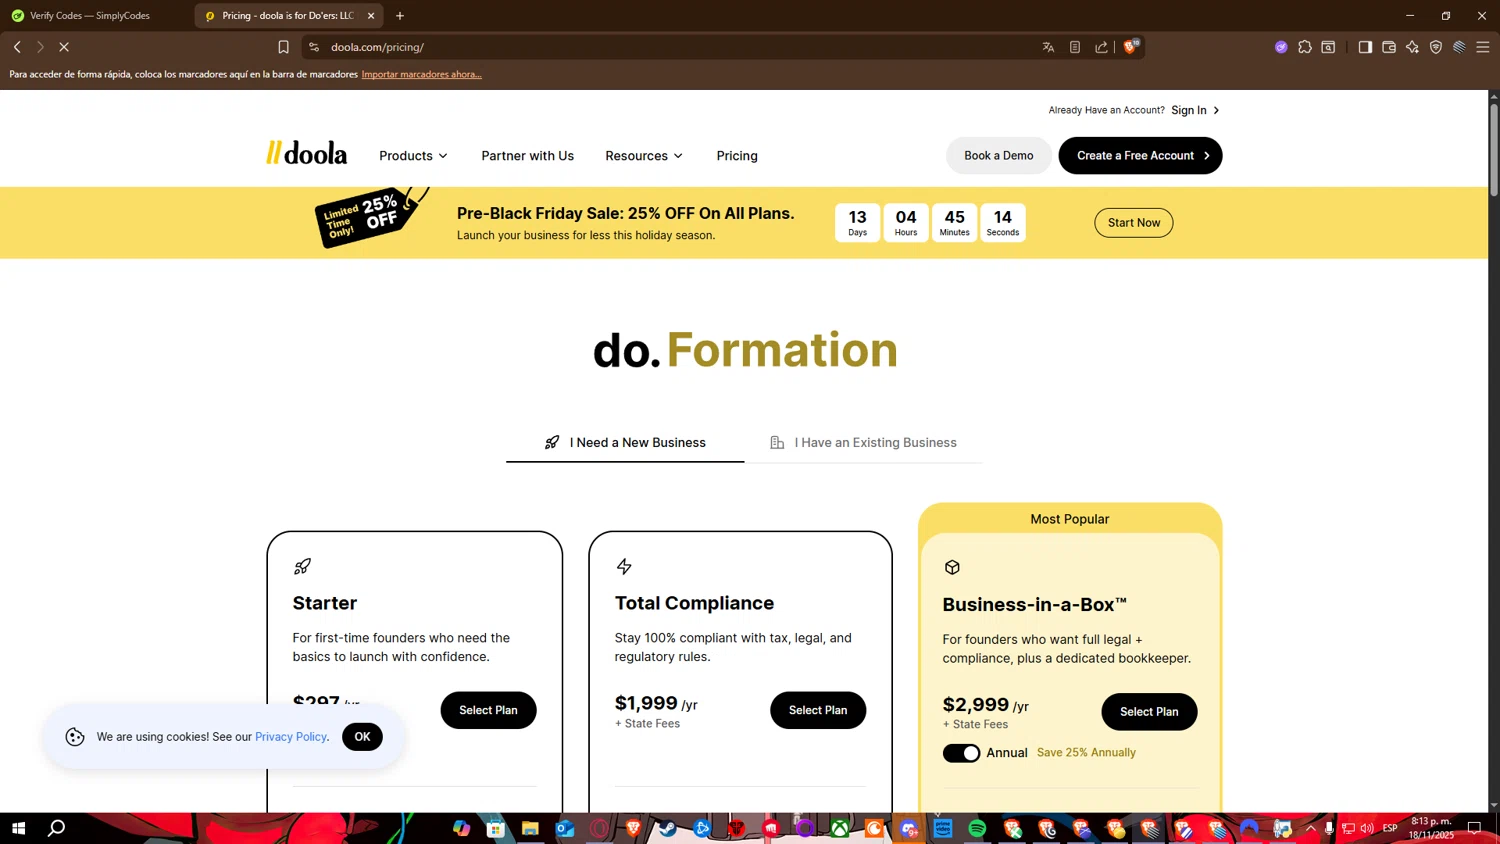Image resolution: width=1500 pixels, height=844 pixels.
Task: Open the Brave Wallet icon
Action: pos(1389,47)
